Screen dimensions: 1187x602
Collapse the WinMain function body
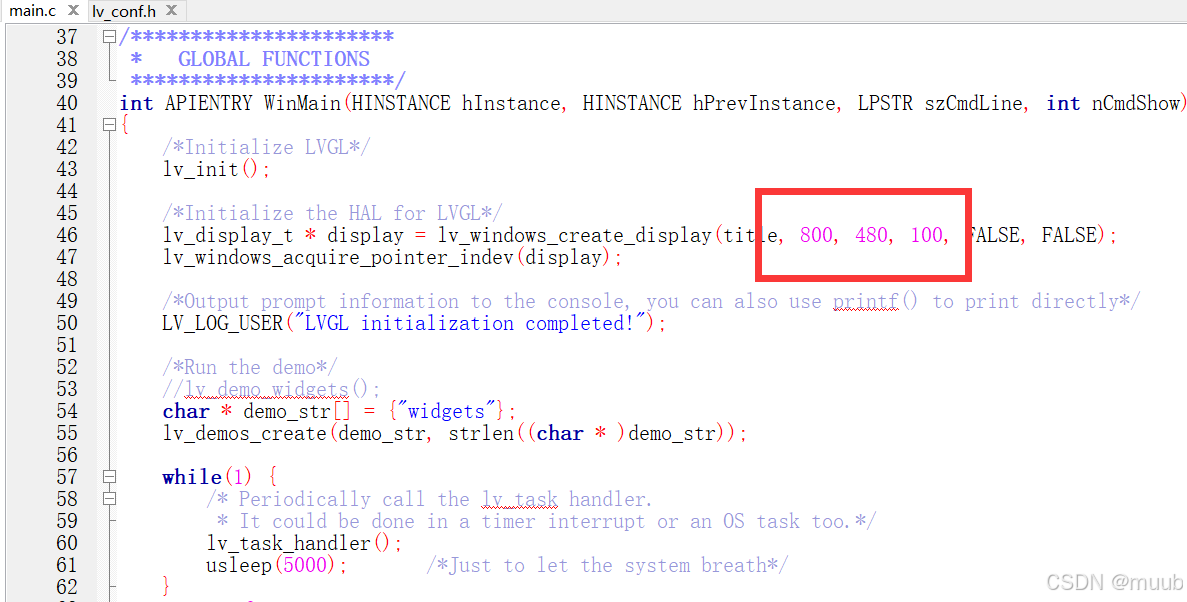(x=108, y=124)
